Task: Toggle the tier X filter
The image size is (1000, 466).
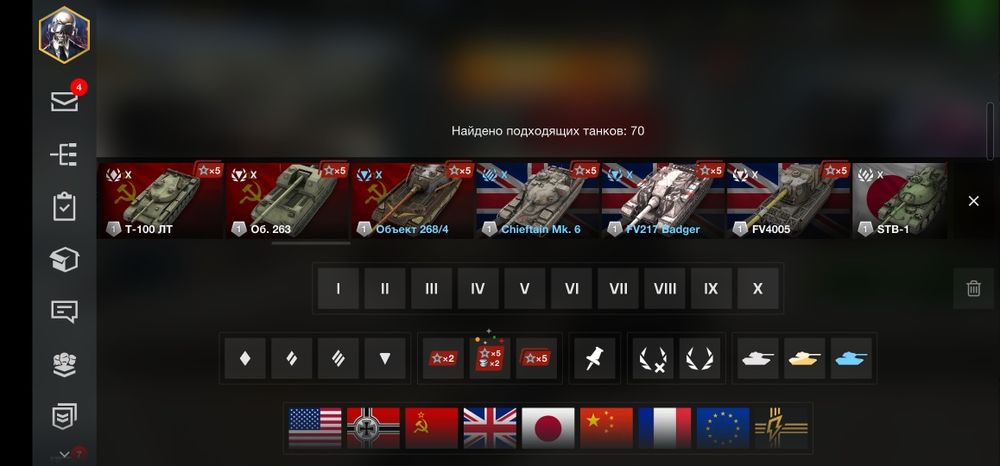Action: (758, 289)
